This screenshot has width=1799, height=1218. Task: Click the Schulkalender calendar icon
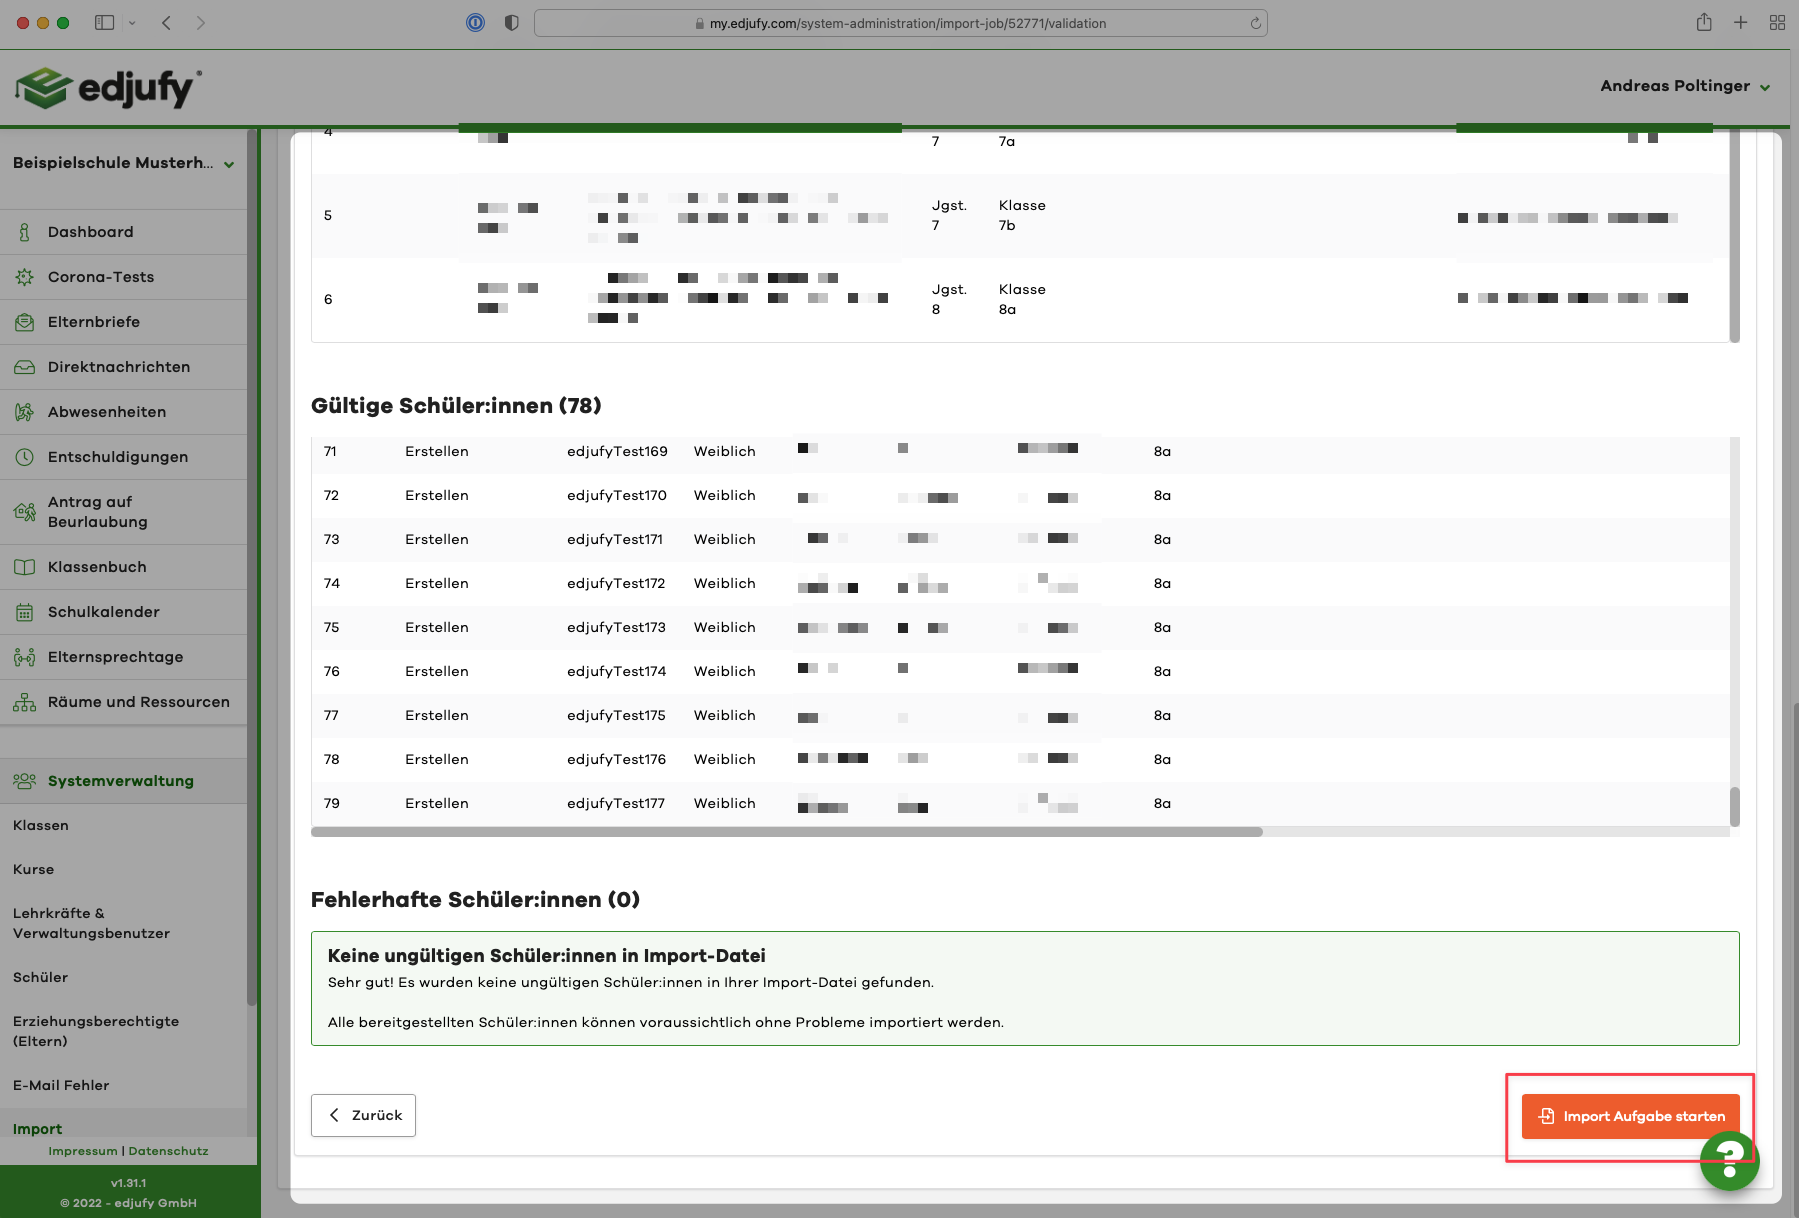[24, 612]
